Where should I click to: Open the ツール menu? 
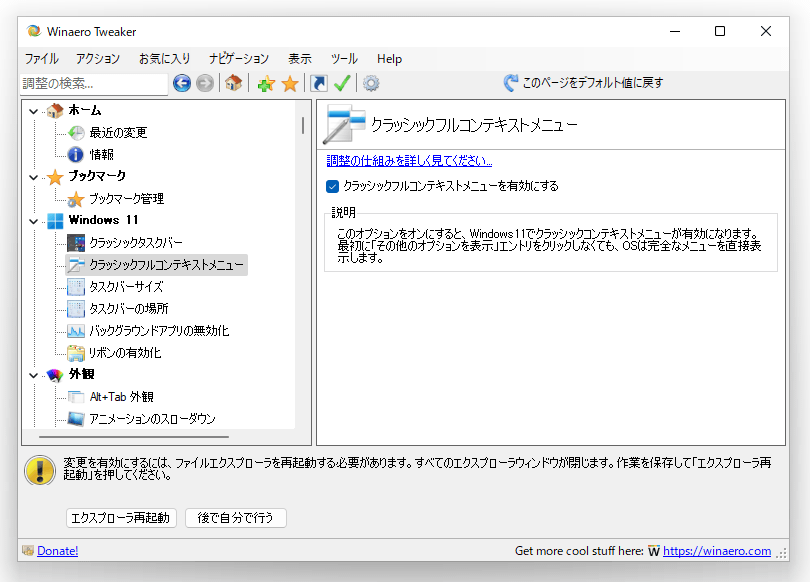[x=344, y=59]
